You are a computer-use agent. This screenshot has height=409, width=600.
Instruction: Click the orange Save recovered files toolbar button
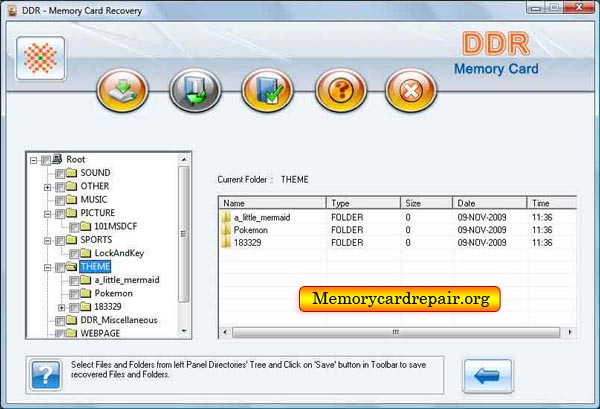(122, 90)
